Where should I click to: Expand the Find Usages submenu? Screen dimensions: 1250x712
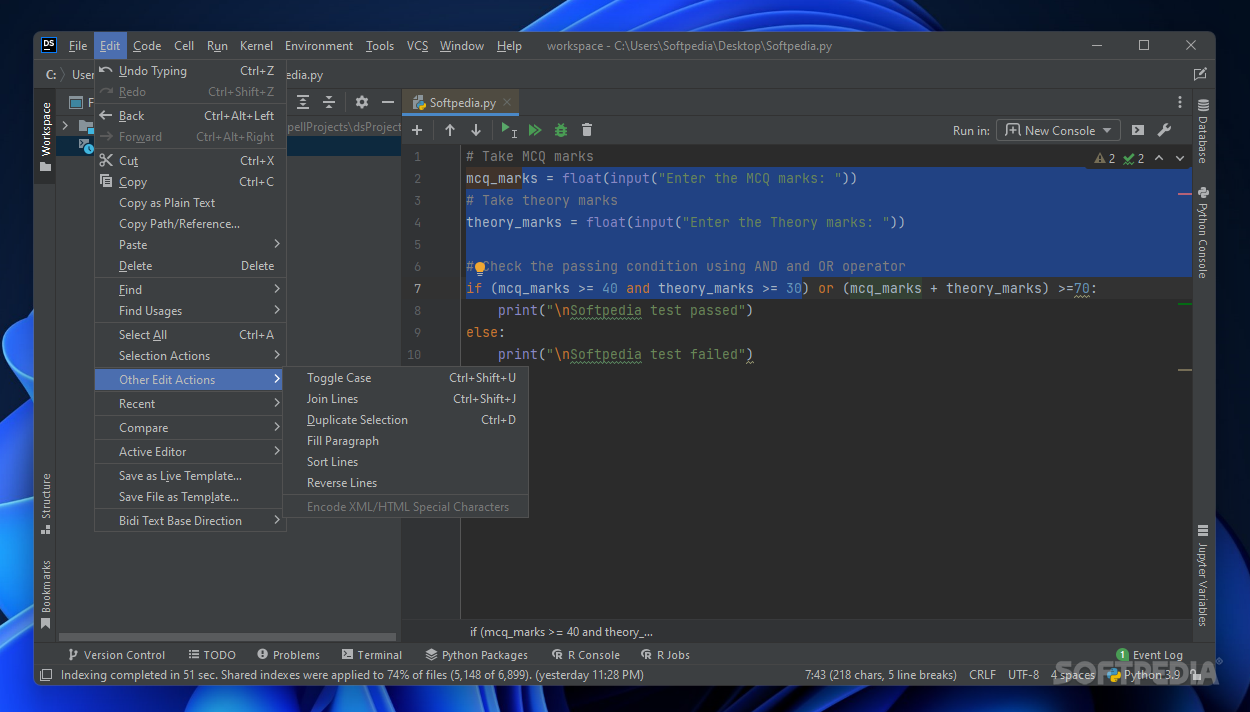[190, 311]
